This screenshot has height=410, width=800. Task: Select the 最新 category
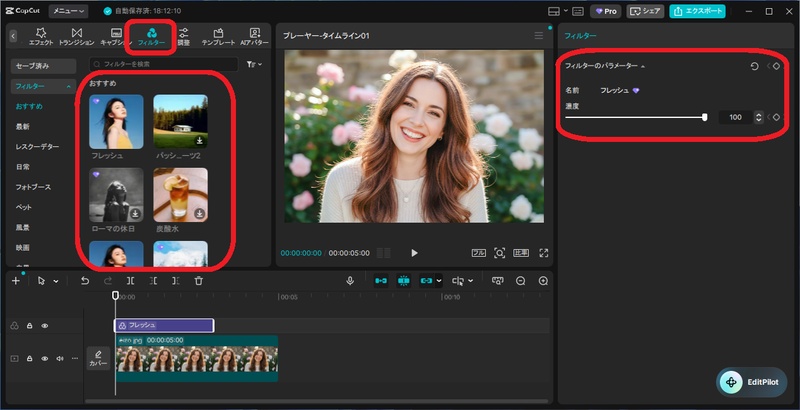tap(22, 126)
